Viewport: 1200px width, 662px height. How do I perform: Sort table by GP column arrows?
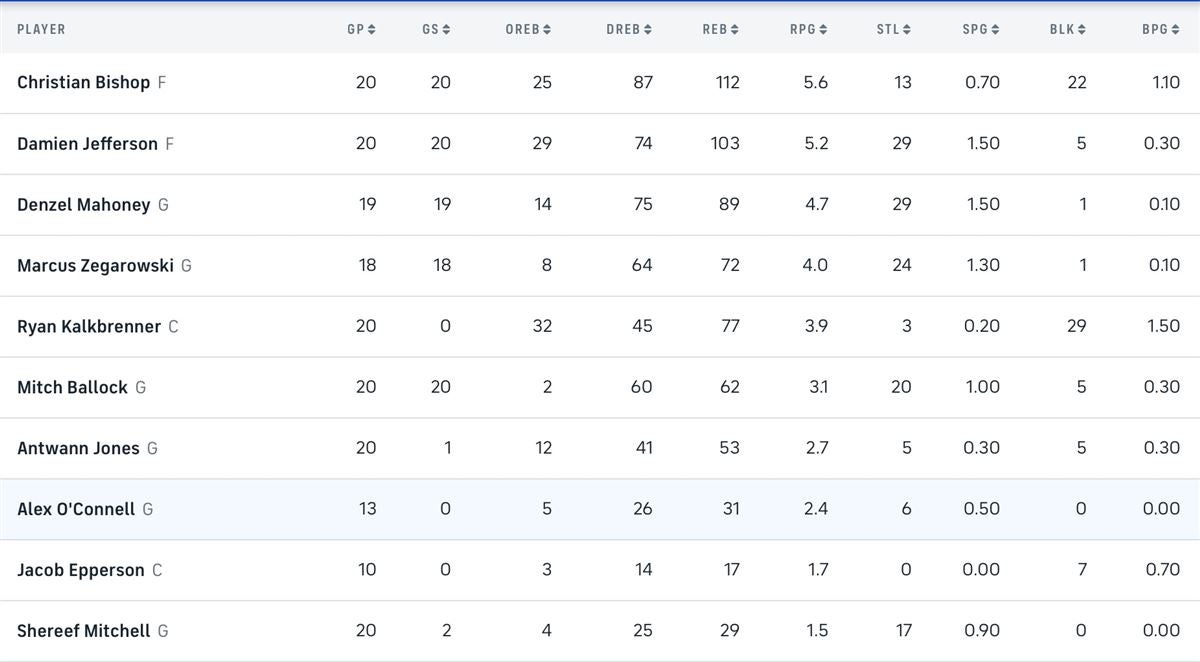tap(372, 30)
